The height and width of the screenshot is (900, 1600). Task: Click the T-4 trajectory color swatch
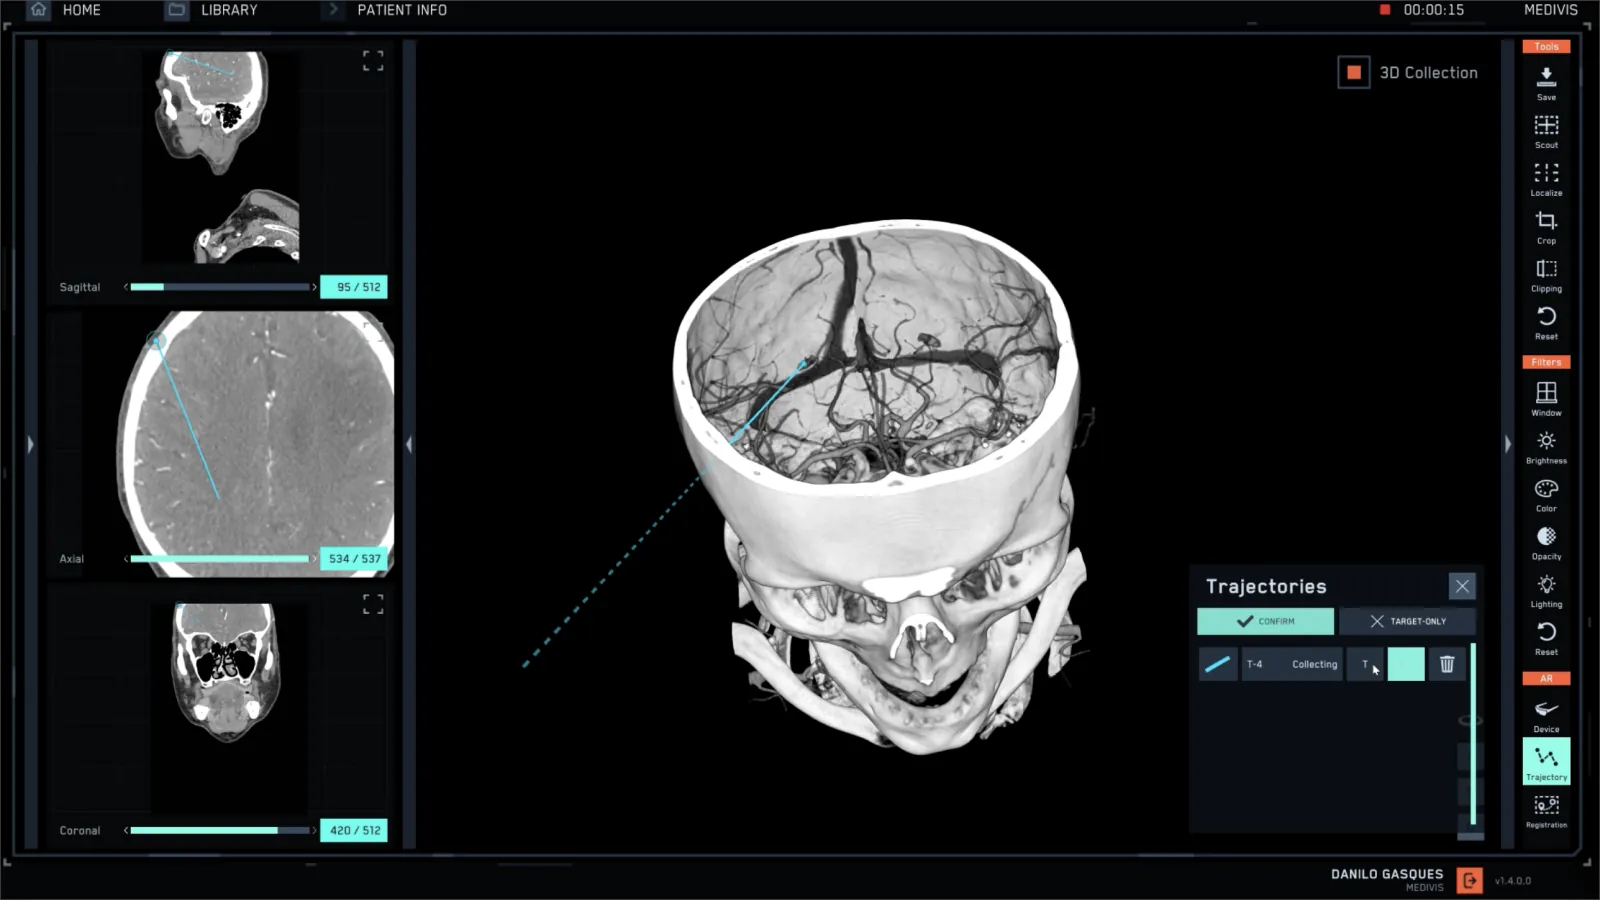coord(1405,664)
